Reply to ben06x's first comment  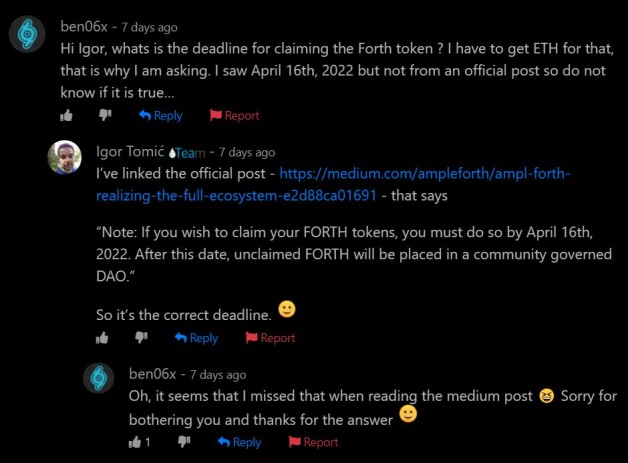(x=160, y=115)
